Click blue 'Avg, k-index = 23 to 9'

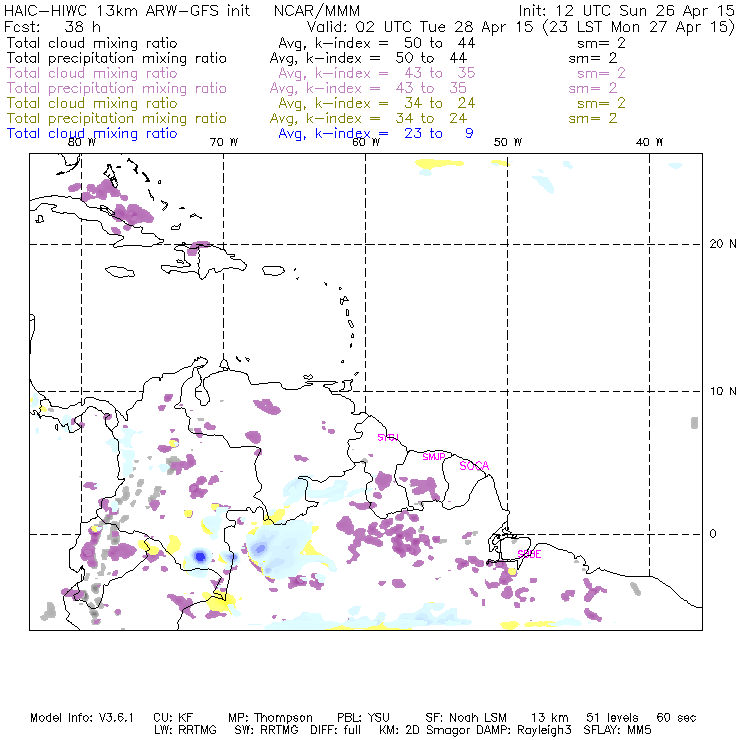[376, 134]
